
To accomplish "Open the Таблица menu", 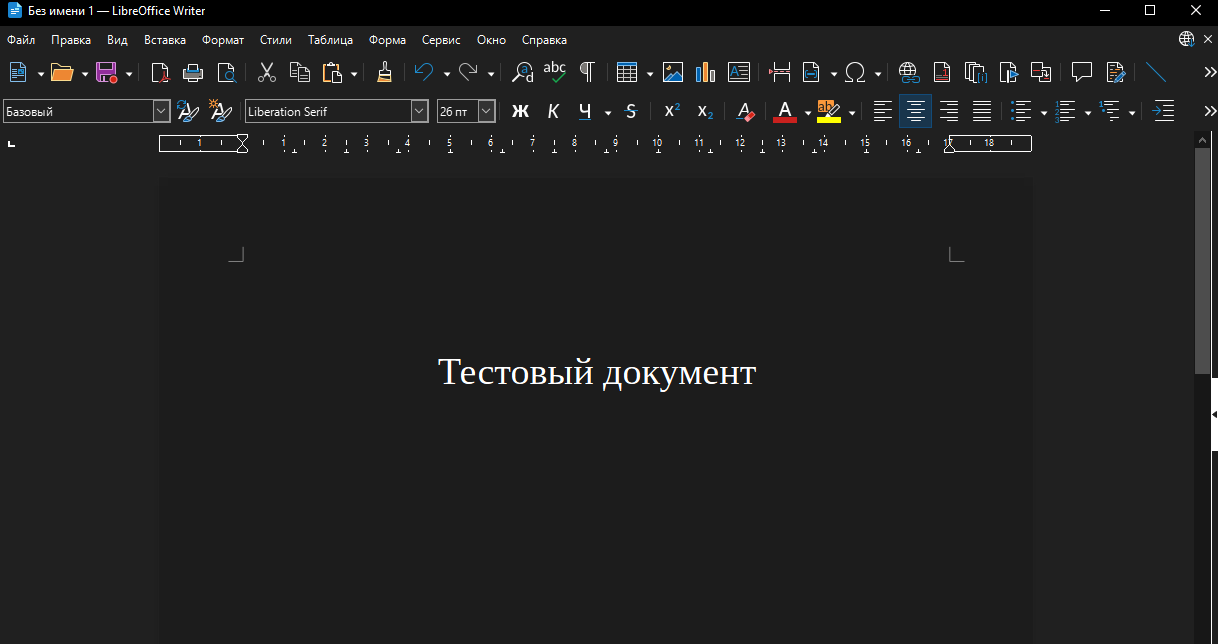I will 330,40.
